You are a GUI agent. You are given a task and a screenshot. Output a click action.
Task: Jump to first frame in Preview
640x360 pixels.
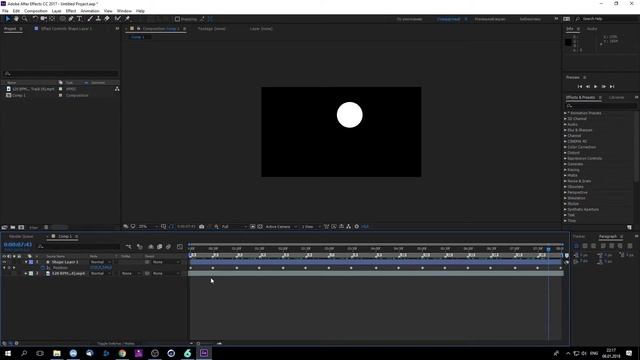tap(580, 87)
